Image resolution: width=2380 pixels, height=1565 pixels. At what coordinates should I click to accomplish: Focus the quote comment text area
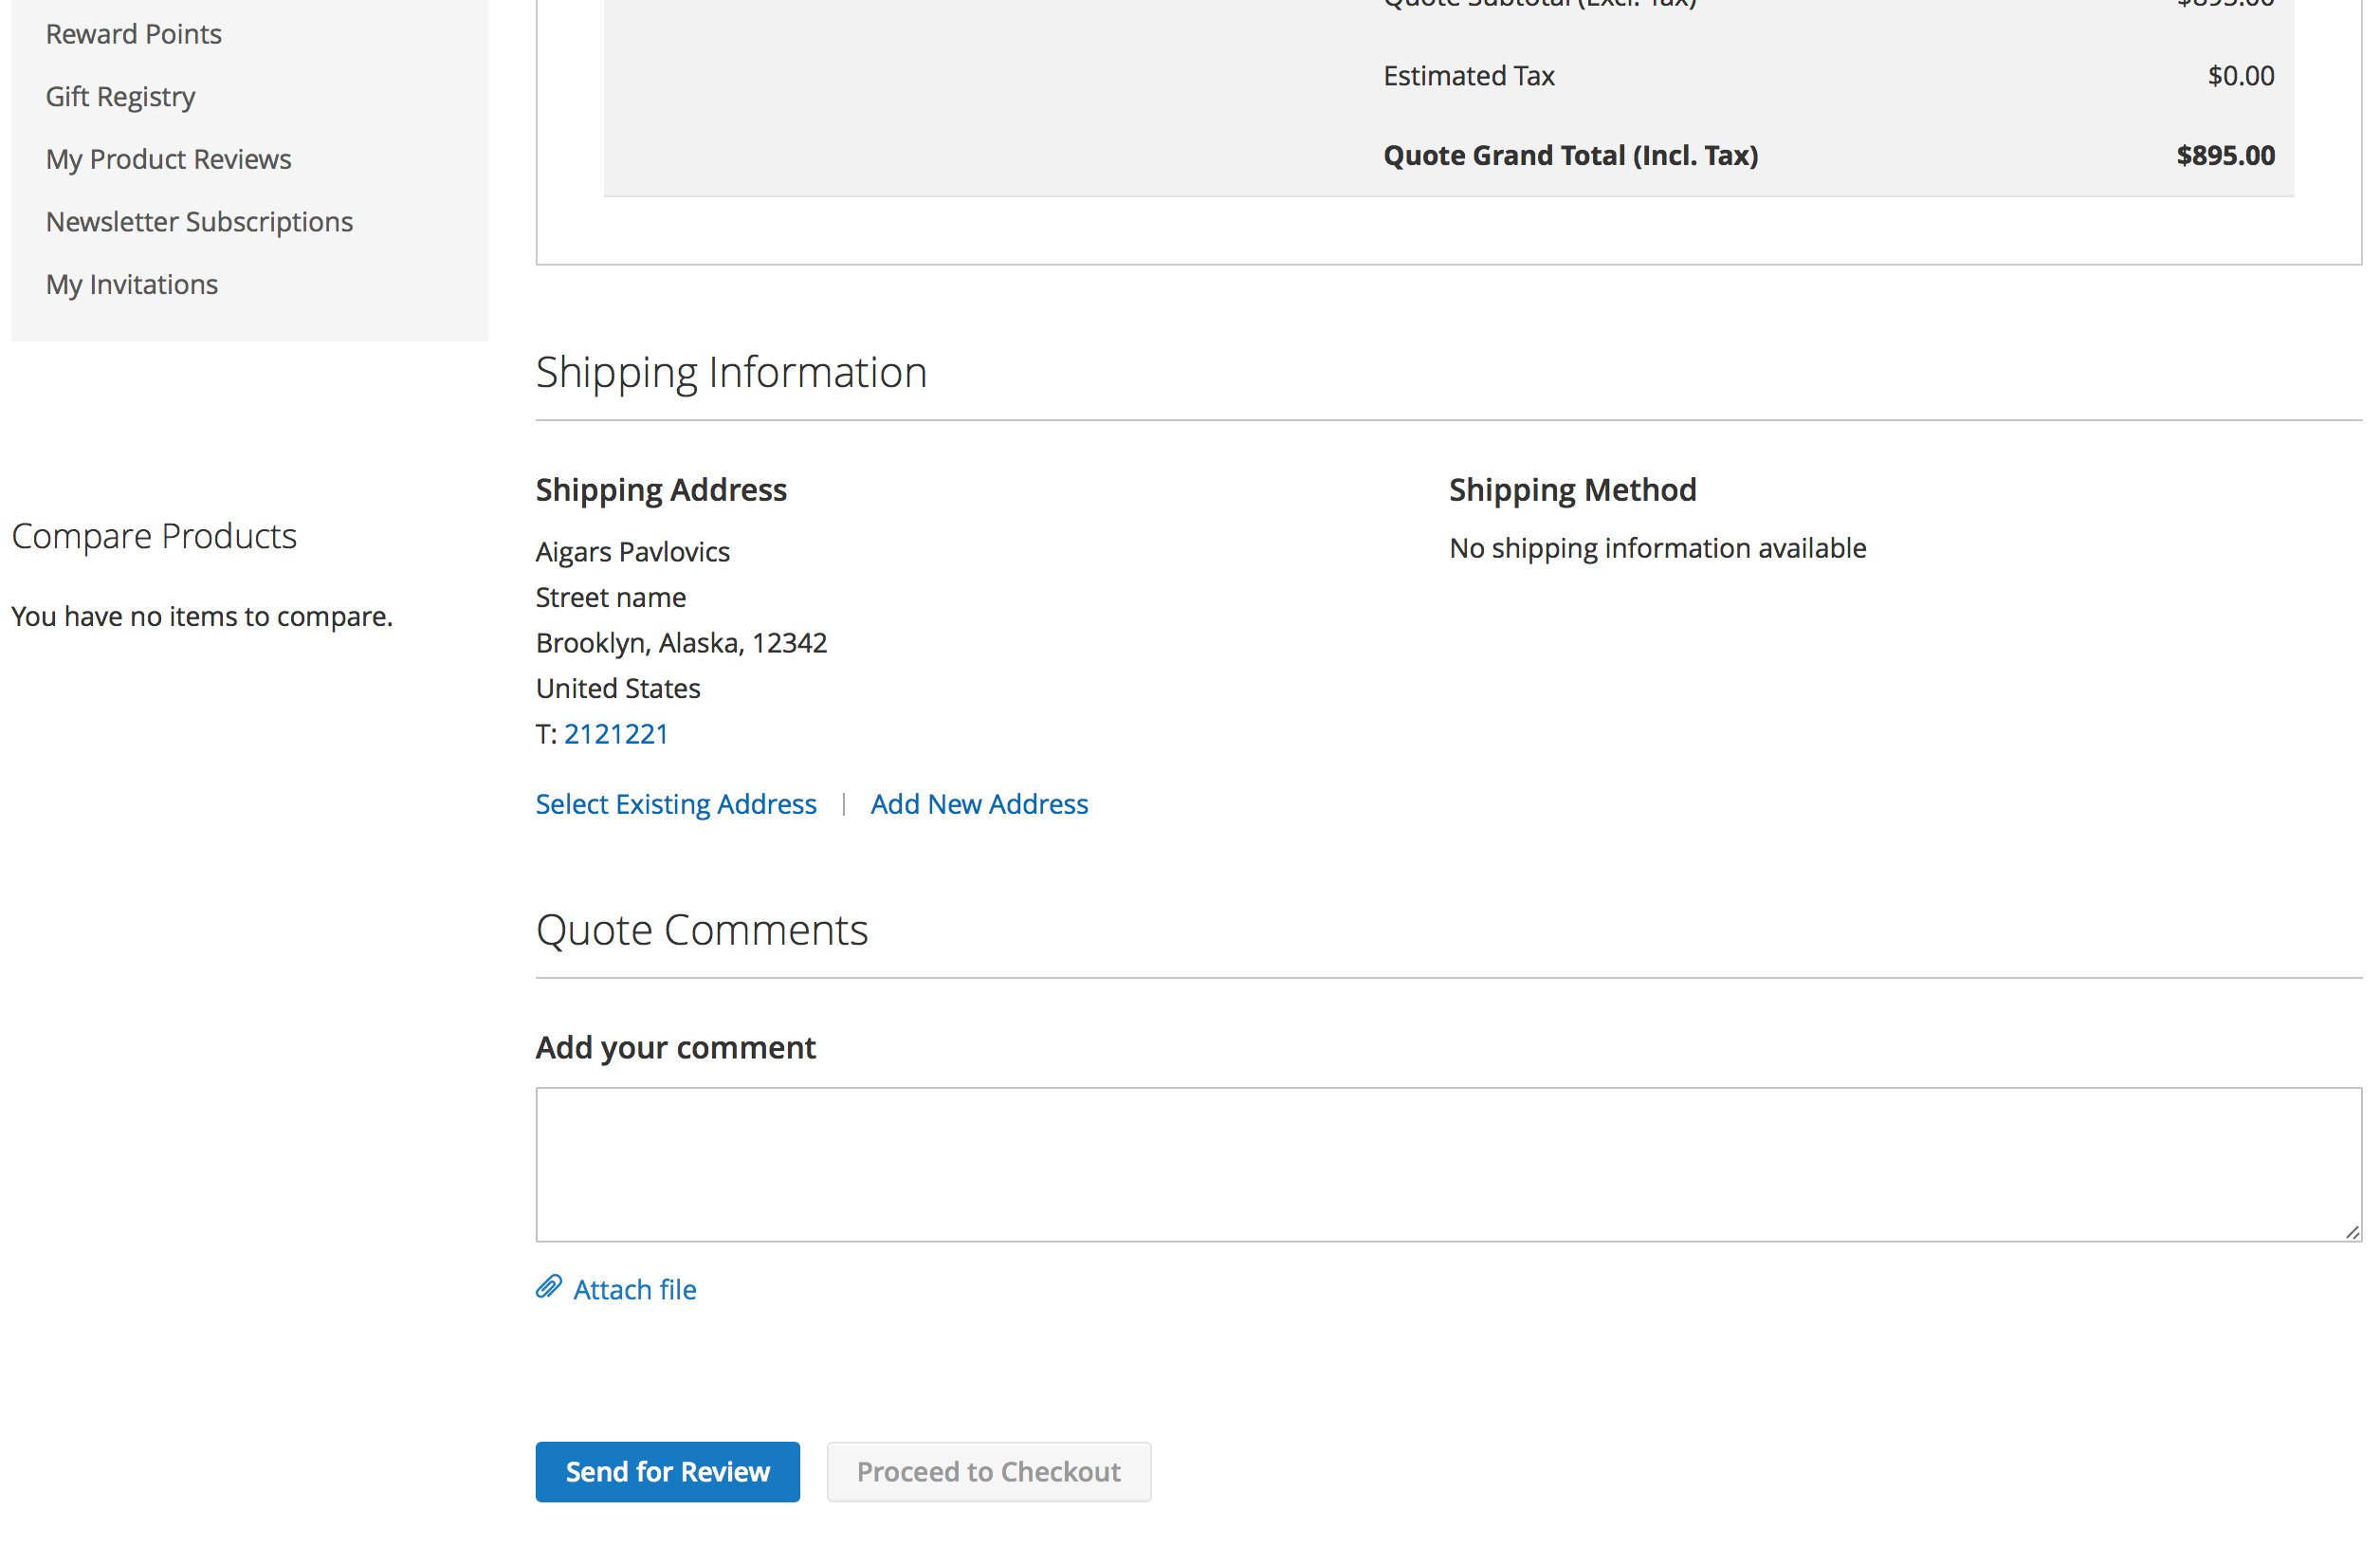pyautogui.click(x=1448, y=1165)
